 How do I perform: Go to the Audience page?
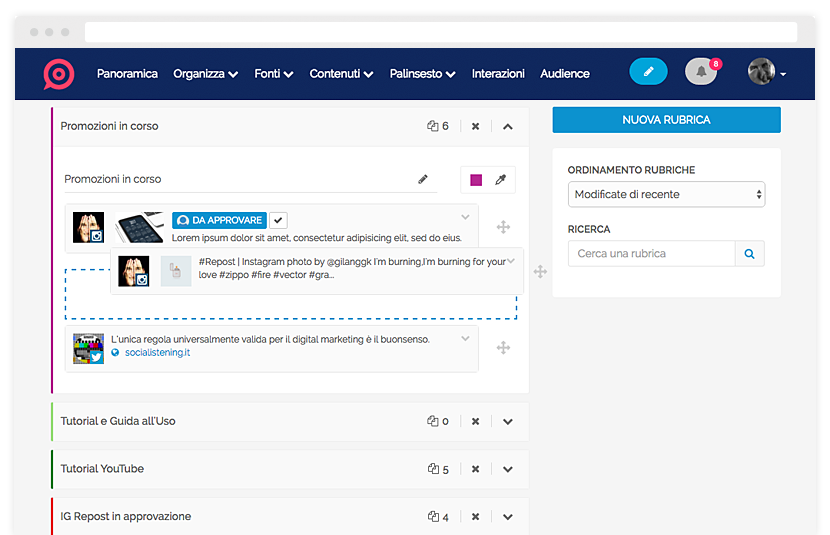[x=565, y=74]
